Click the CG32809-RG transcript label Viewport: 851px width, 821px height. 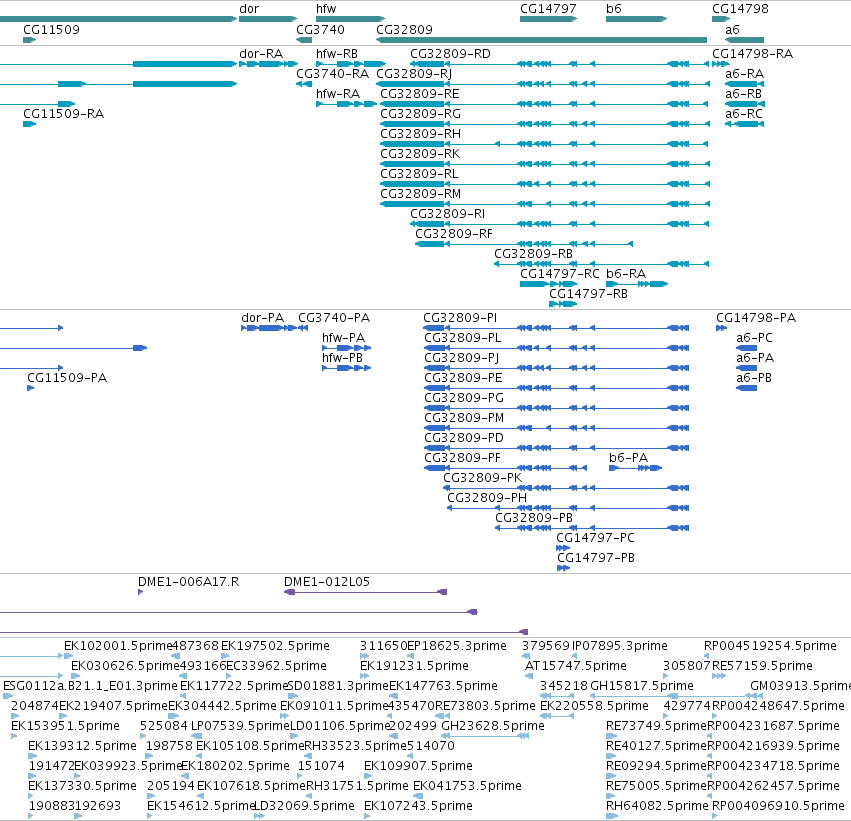pos(421,114)
